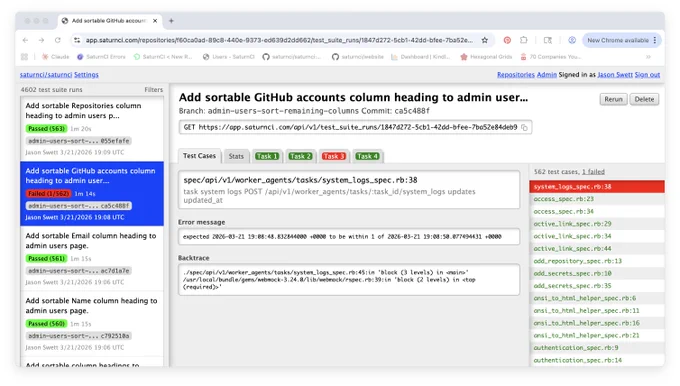Go back using the browser back arrow
This screenshot has height=386, width=680.
tap(25, 40)
